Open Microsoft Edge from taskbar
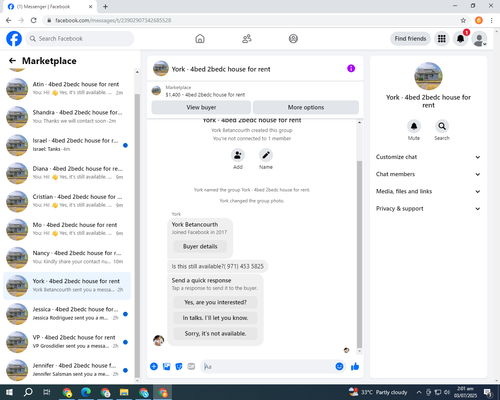500x400 pixels. point(86,393)
